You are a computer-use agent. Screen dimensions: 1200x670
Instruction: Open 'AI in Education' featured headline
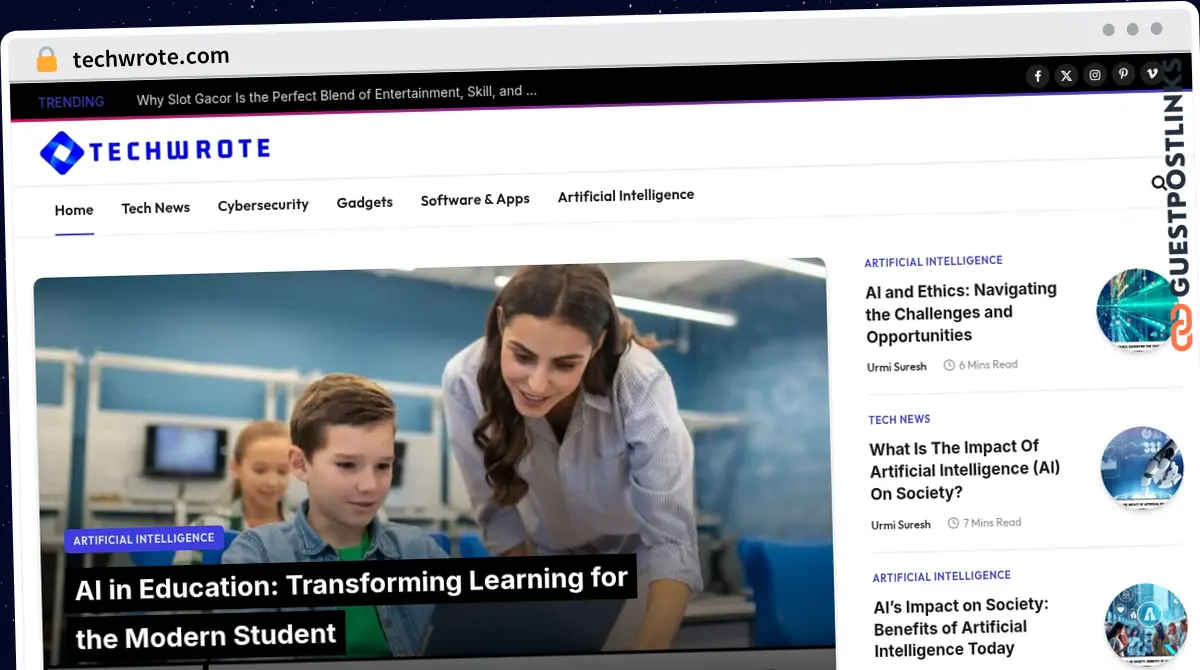click(x=351, y=607)
